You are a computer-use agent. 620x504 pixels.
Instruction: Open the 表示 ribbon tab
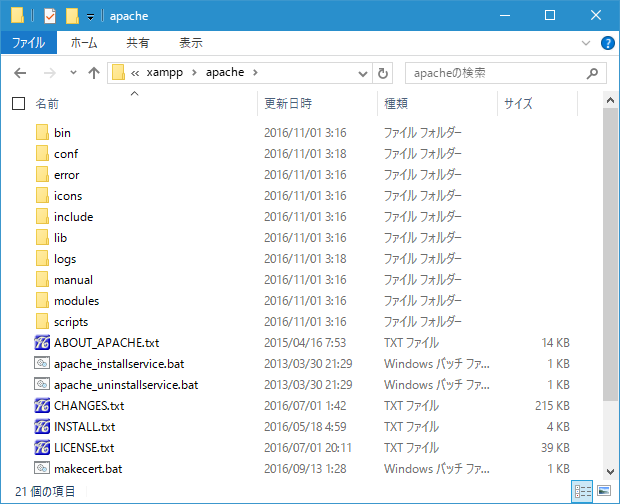point(191,43)
